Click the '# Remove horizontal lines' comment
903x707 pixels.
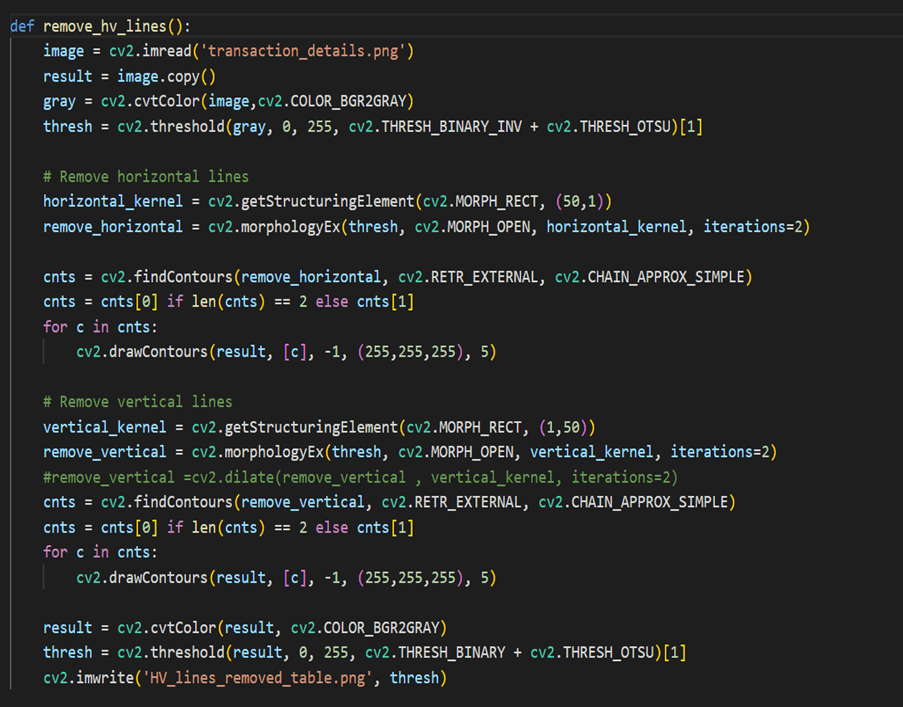(146, 177)
